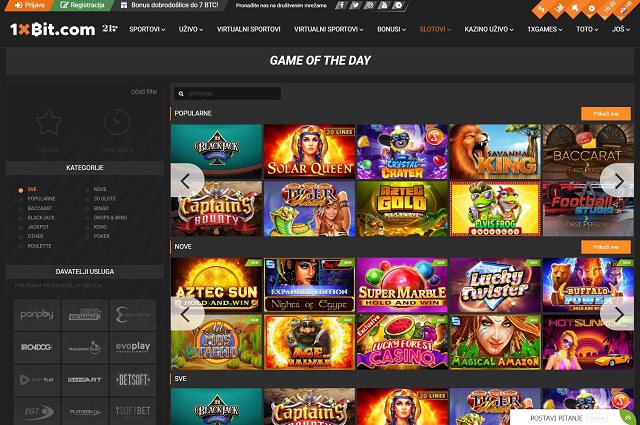Open the settings gear icon in orange ribbon
Screen dimensions: 640x425
pyautogui.click(x=591, y=8)
